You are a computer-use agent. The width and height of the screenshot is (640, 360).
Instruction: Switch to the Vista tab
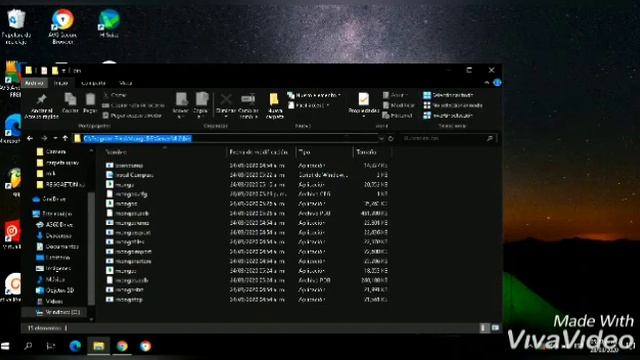tap(125, 83)
